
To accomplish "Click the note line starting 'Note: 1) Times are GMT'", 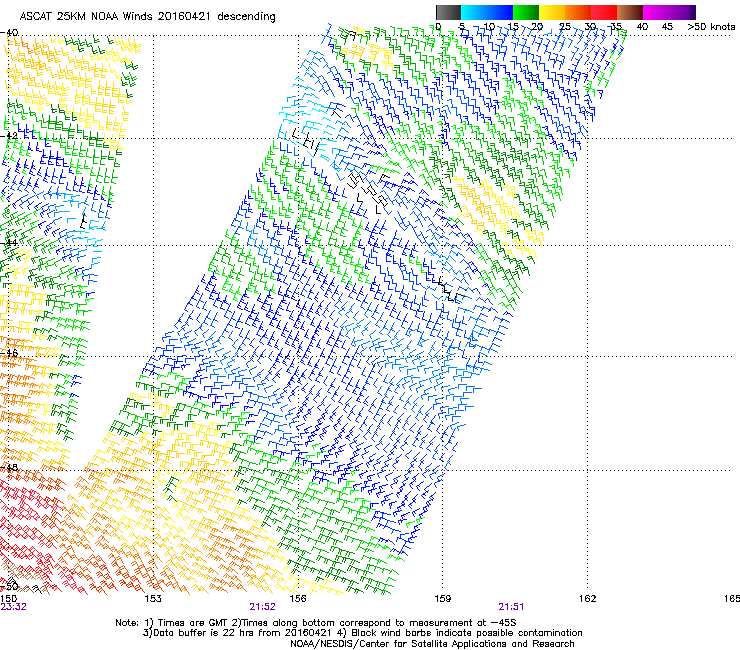I will 316,623.
